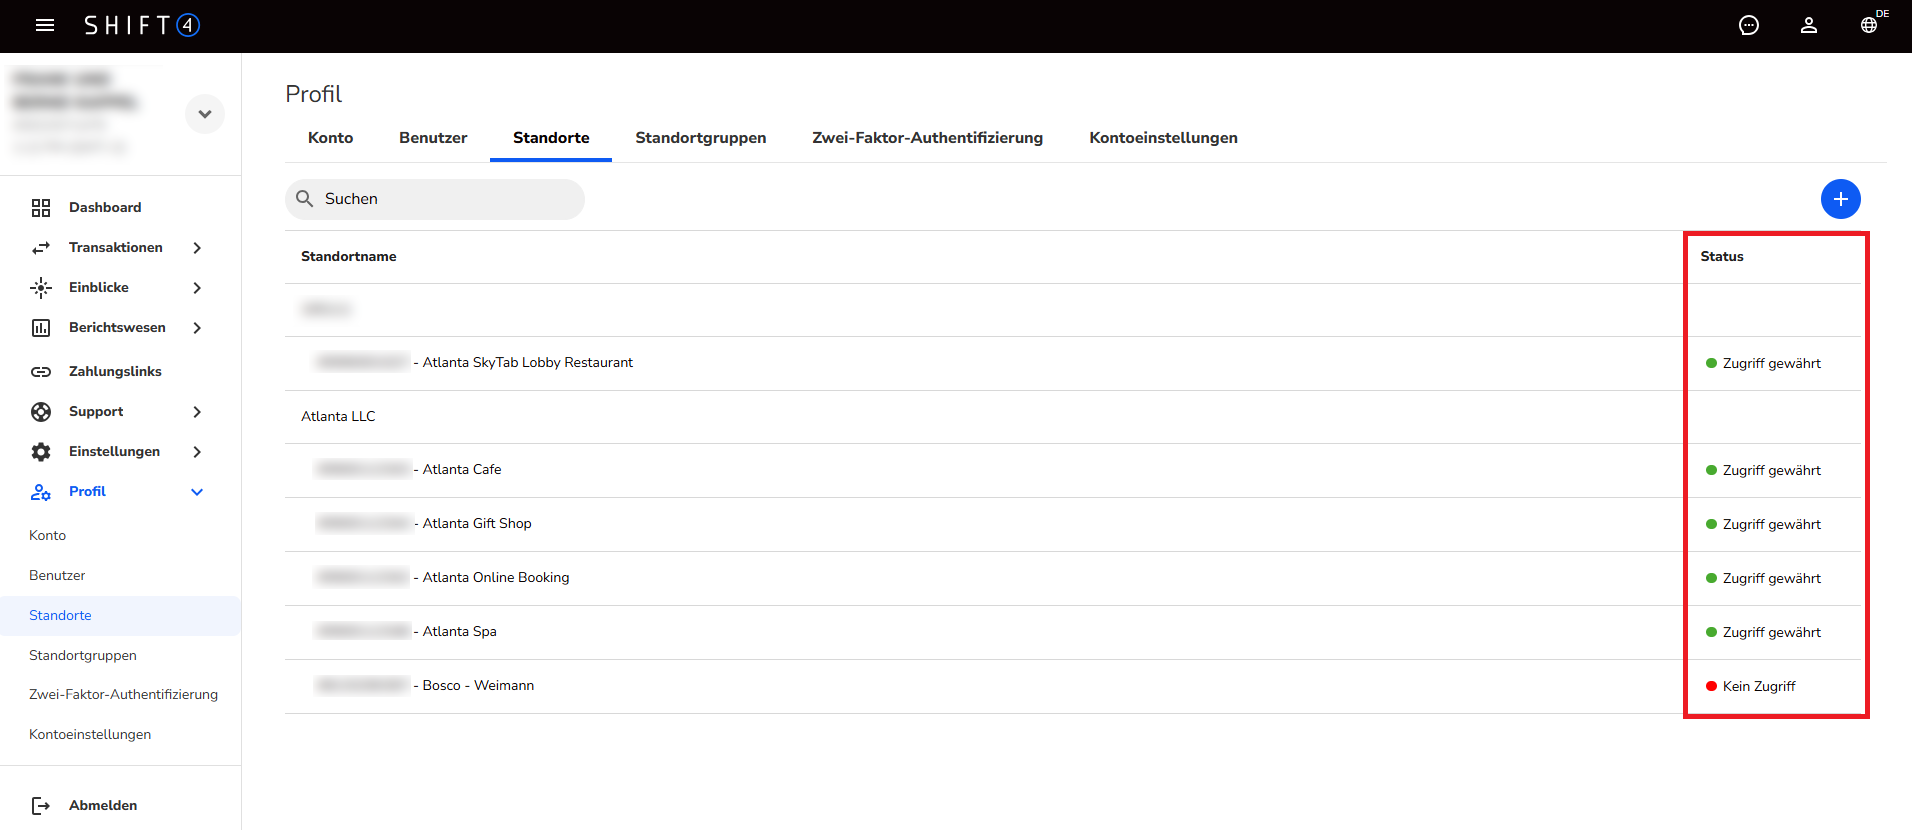Select Atlanta SkyTab Lobby Restaurant row
This screenshot has width=1912, height=830.
1073,363
